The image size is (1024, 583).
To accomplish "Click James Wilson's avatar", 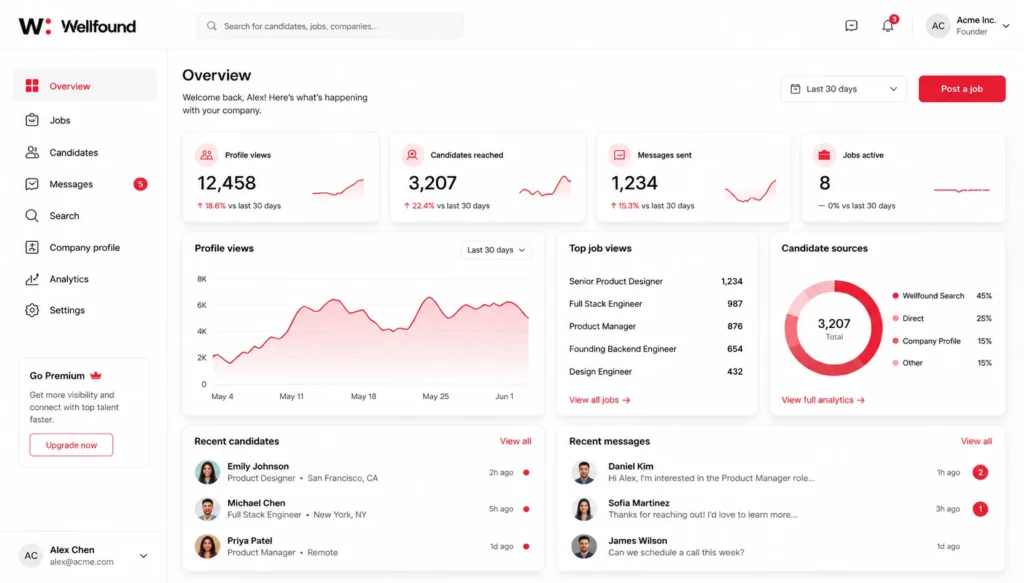I will point(584,546).
